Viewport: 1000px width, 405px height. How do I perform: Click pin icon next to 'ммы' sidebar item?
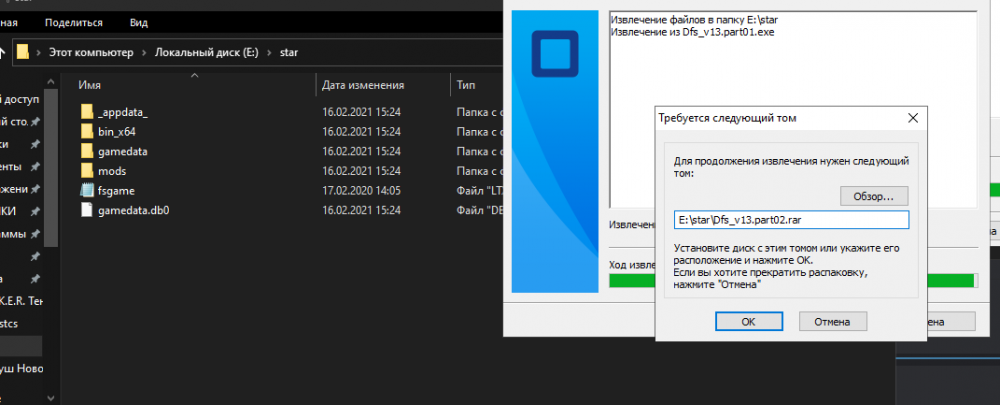pos(36,233)
